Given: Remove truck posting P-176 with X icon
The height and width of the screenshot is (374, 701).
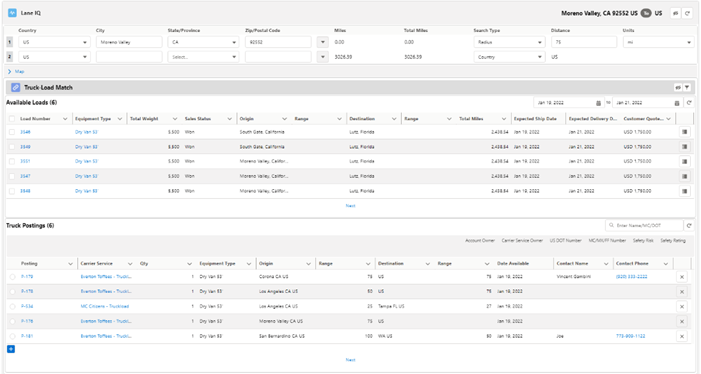Looking at the screenshot, I should 682,321.
